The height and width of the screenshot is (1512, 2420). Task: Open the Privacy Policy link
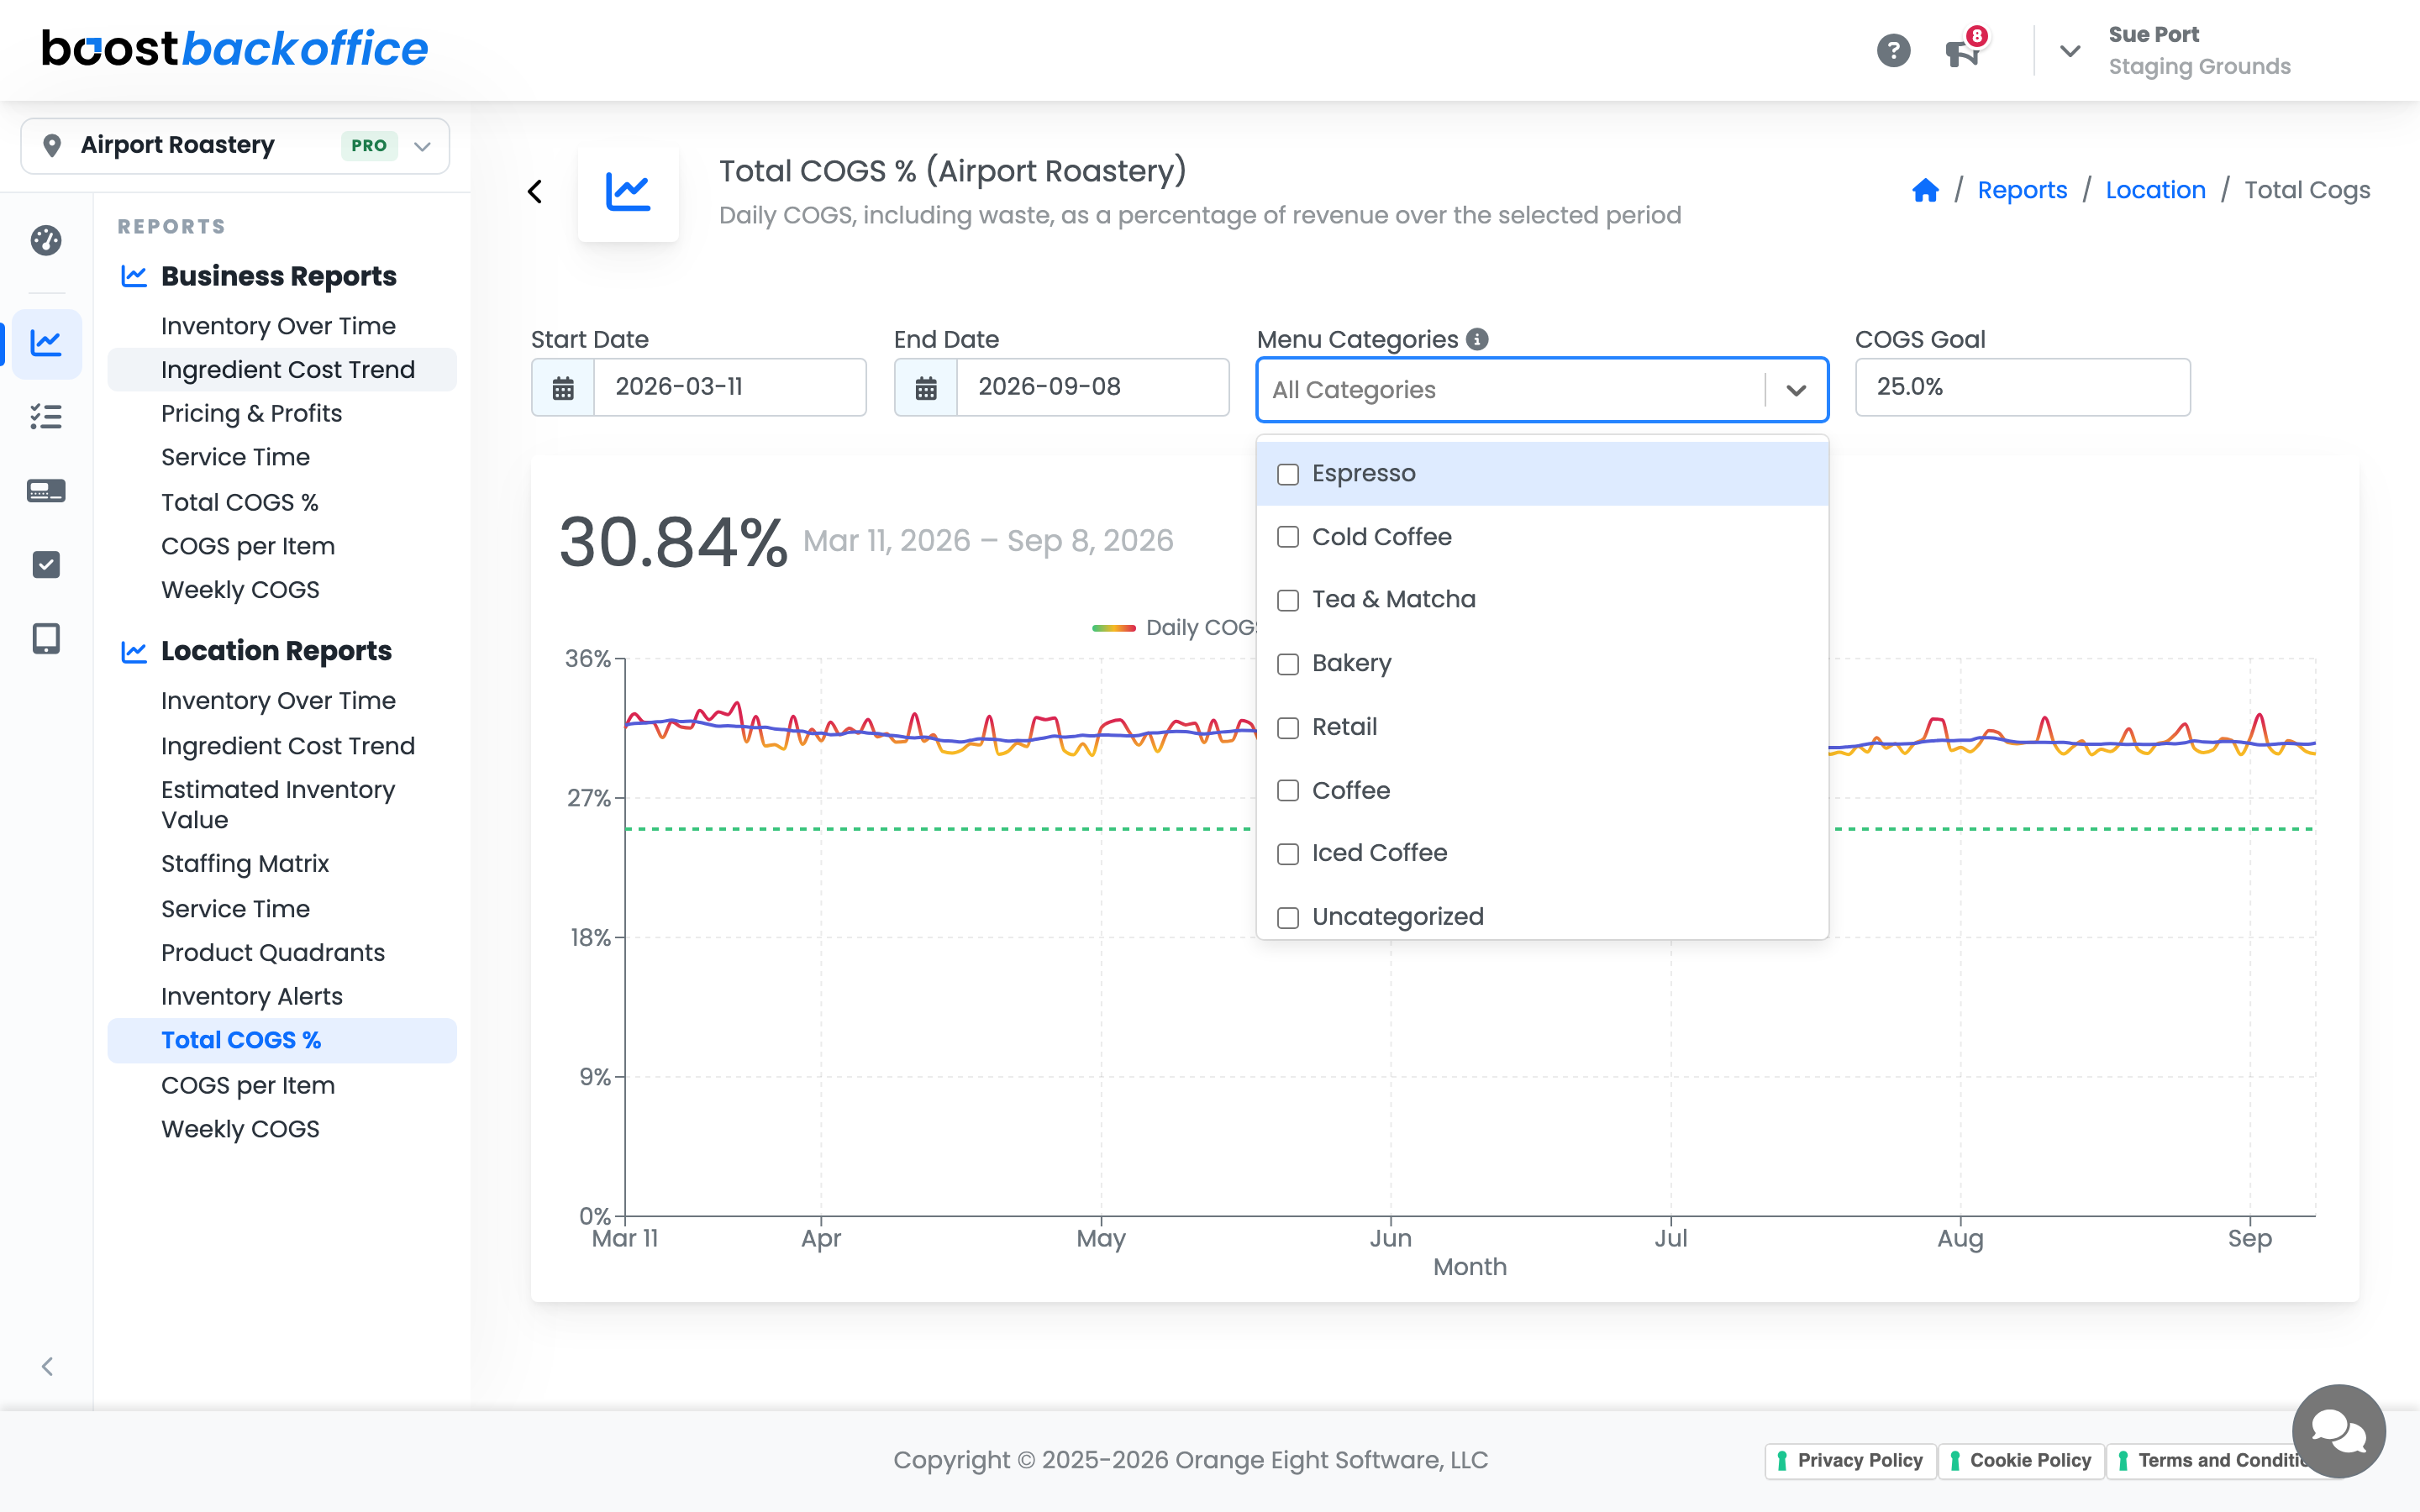(1850, 1460)
